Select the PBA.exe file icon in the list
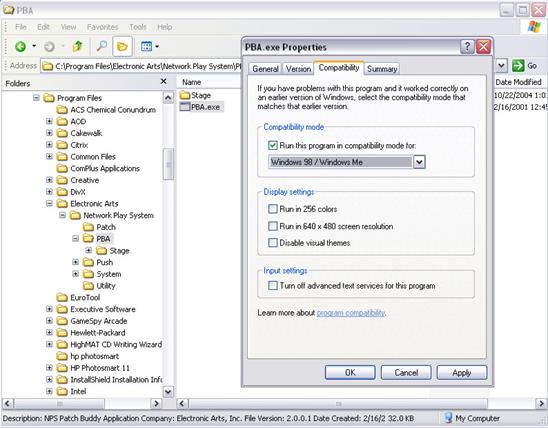The image size is (548, 428). [184, 107]
